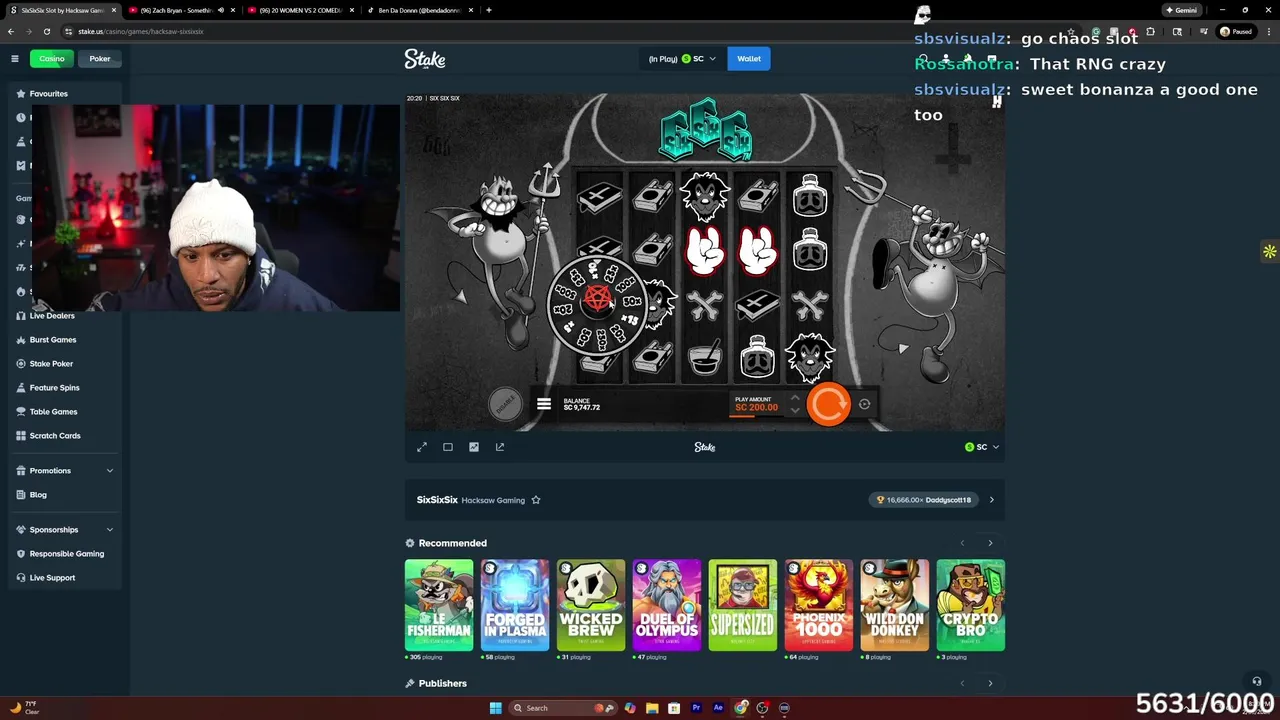Expand the Sponsorships section
This screenshot has width=1280, height=720.
point(65,530)
